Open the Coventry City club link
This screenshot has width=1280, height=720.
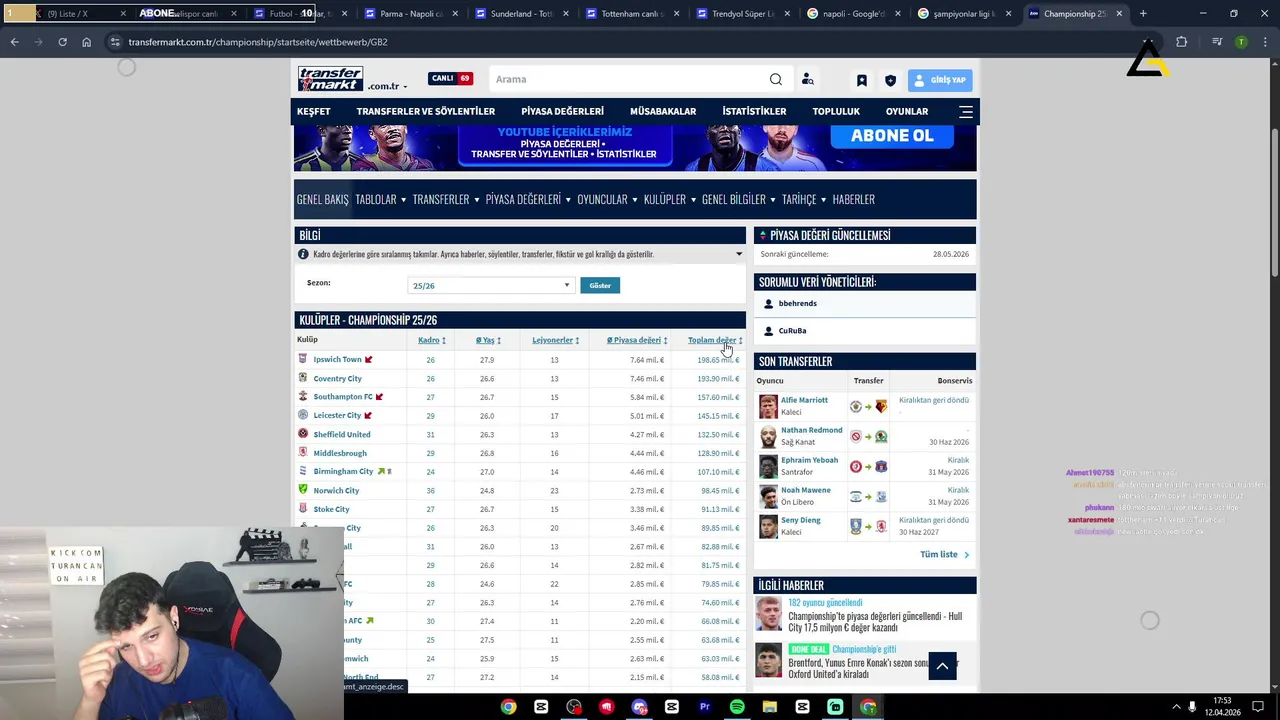337,378
